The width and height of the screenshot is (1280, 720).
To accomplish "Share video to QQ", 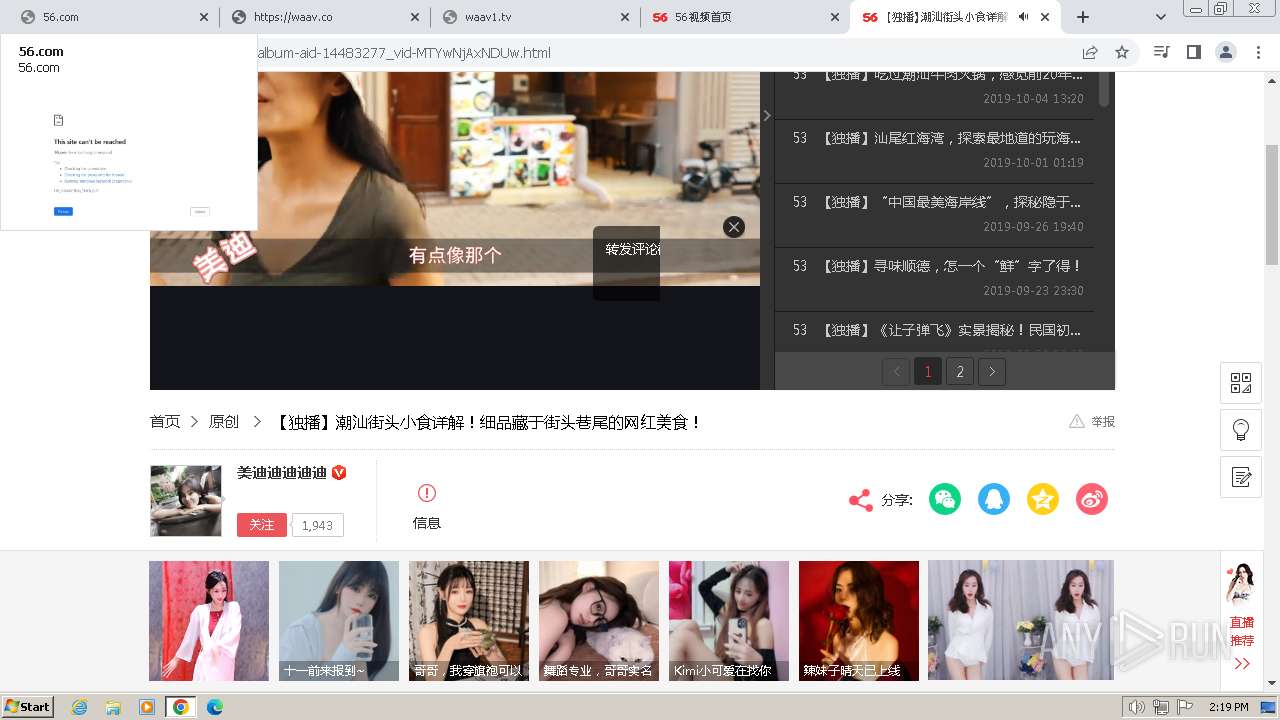I will coord(993,499).
